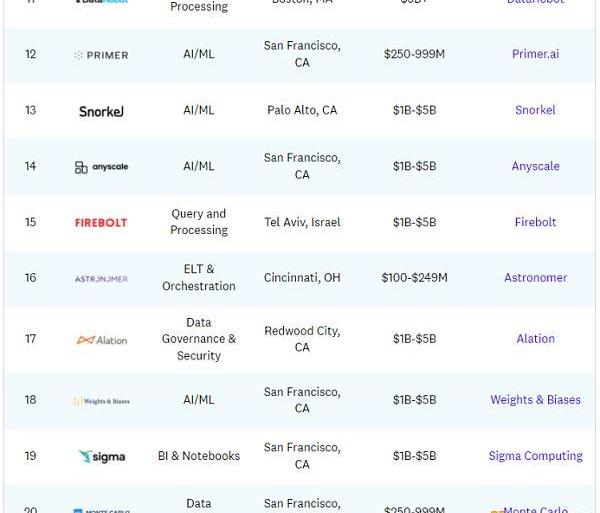Click the Snorkel logo image
600x513 pixels.
tap(101, 112)
